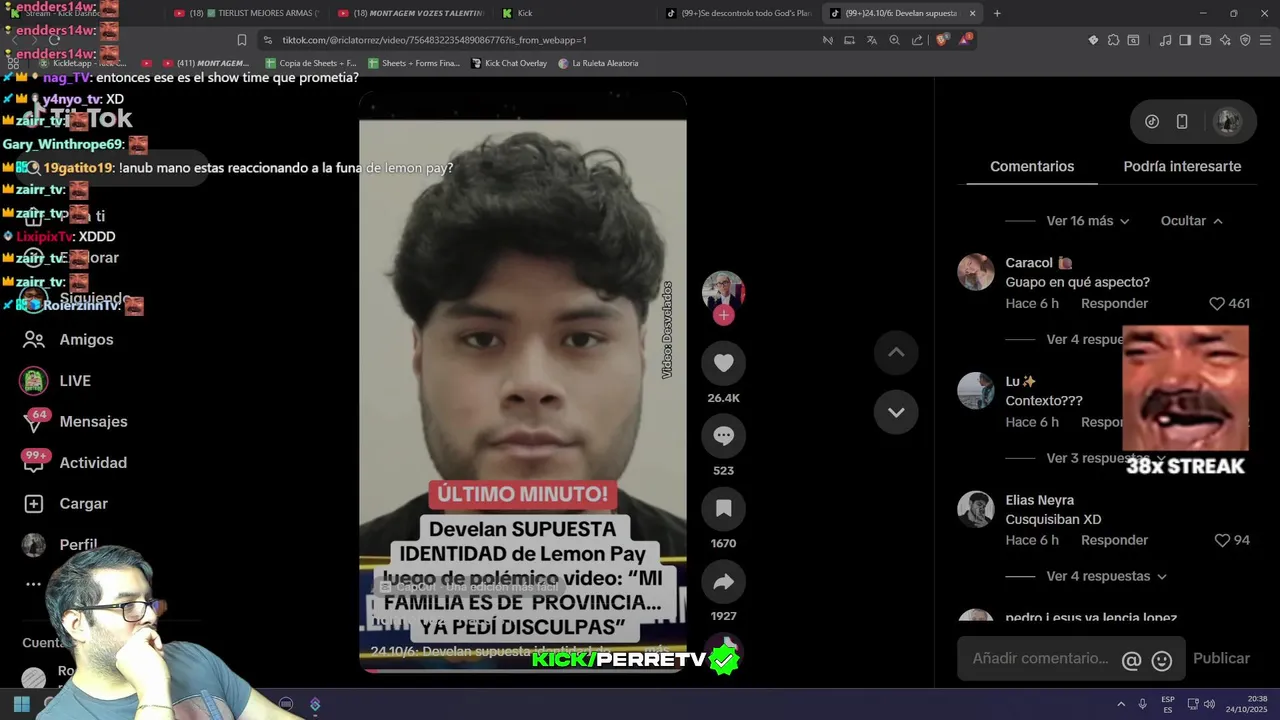Image resolution: width=1280 pixels, height=720 pixels.
Task: Toggle the browser sidebar panel icon
Action: pyautogui.click(x=1185, y=40)
